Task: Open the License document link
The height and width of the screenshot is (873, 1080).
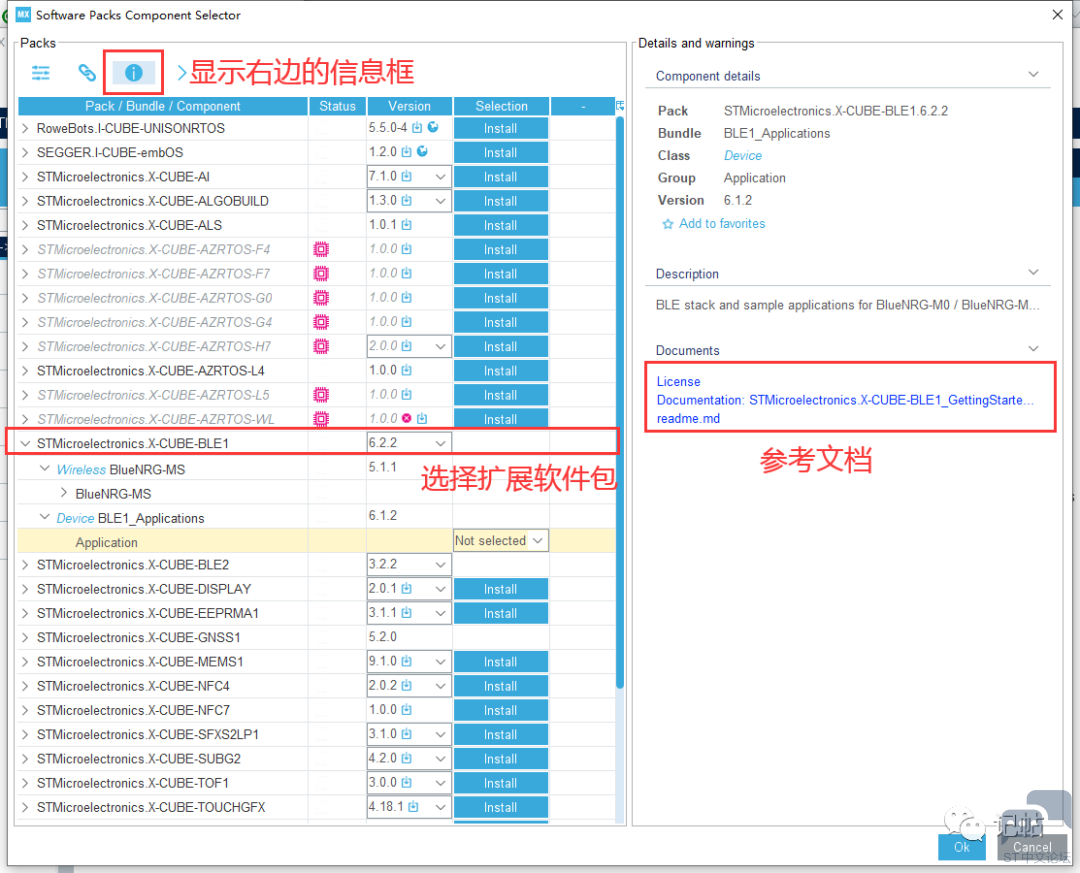Action: (678, 382)
